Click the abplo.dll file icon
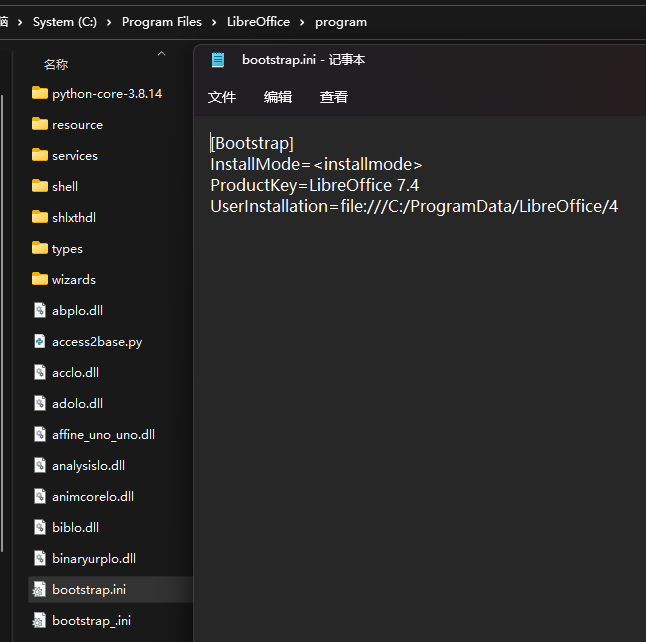646x642 pixels. pyautogui.click(x=40, y=310)
